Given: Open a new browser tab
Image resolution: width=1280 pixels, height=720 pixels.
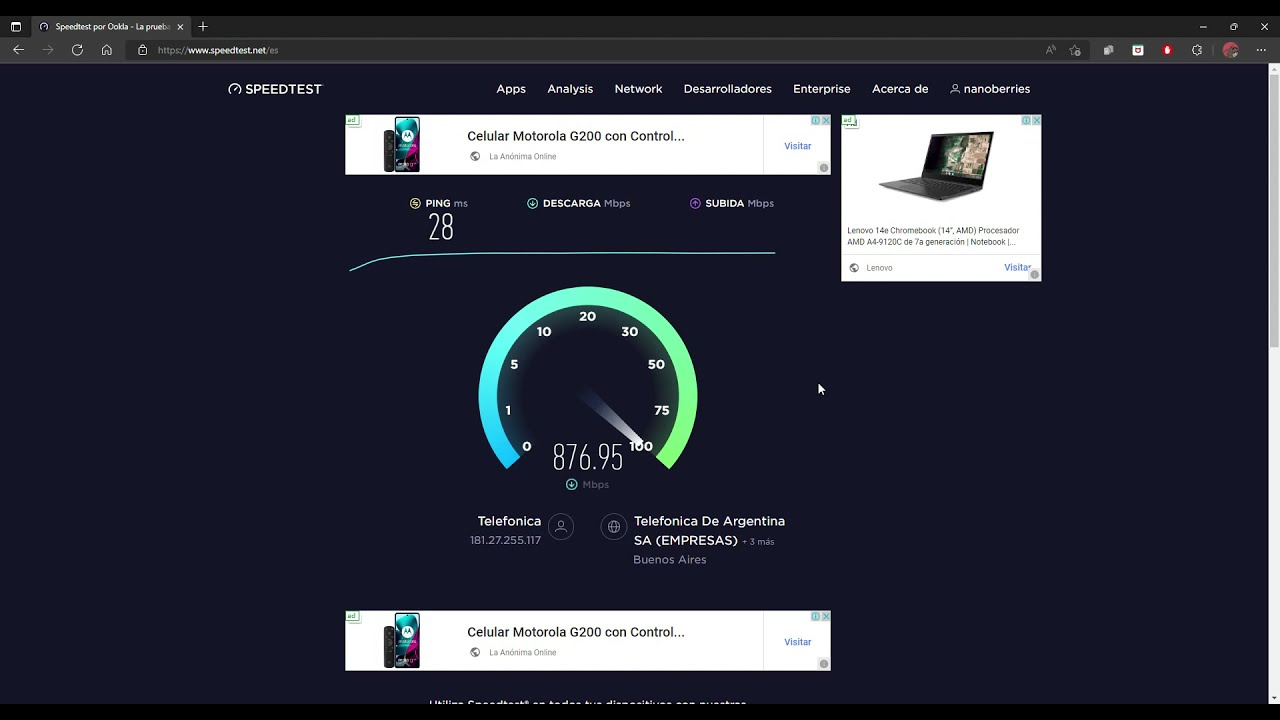Looking at the screenshot, I should [x=203, y=26].
